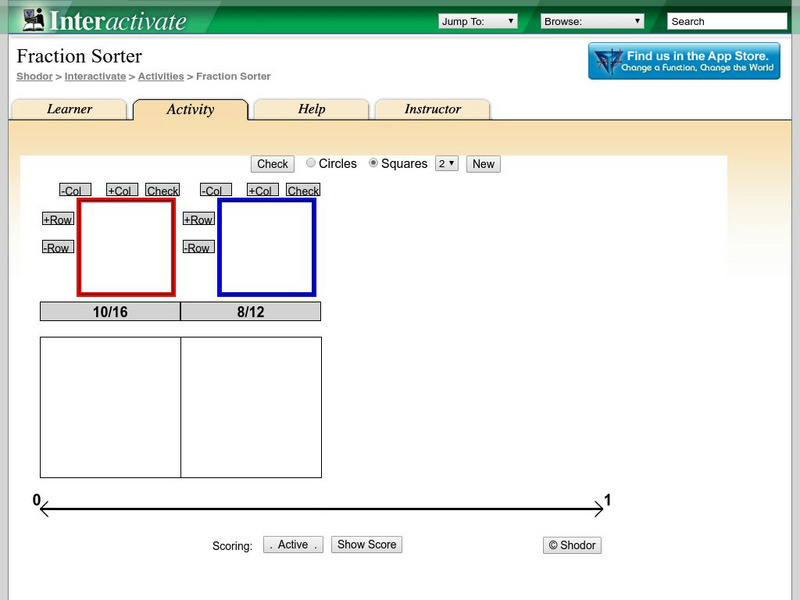Image resolution: width=800 pixels, height=600 pixels.
Task: Click inside the red bordered square
Action: point(126,247)
